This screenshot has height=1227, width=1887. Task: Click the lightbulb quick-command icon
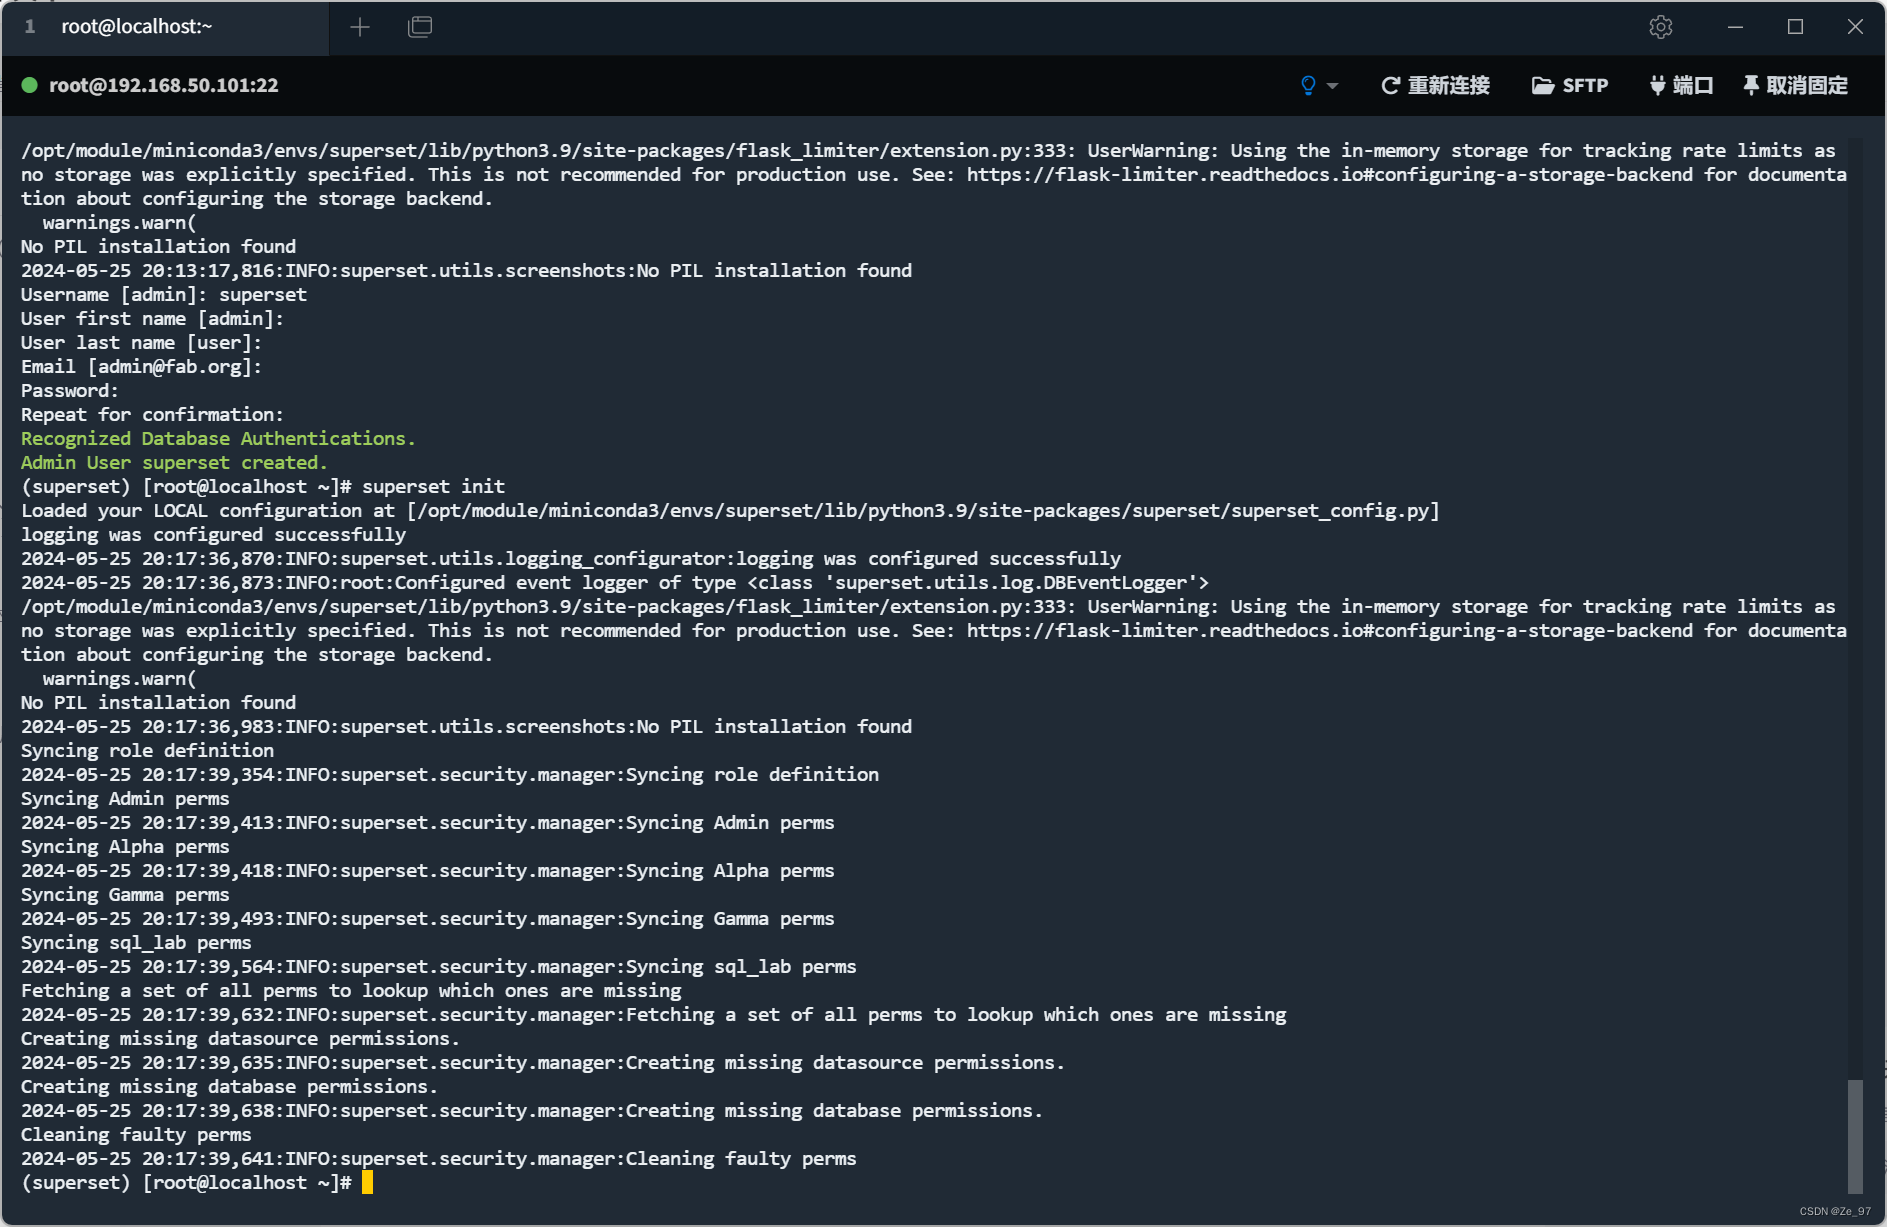point(1307,86)
